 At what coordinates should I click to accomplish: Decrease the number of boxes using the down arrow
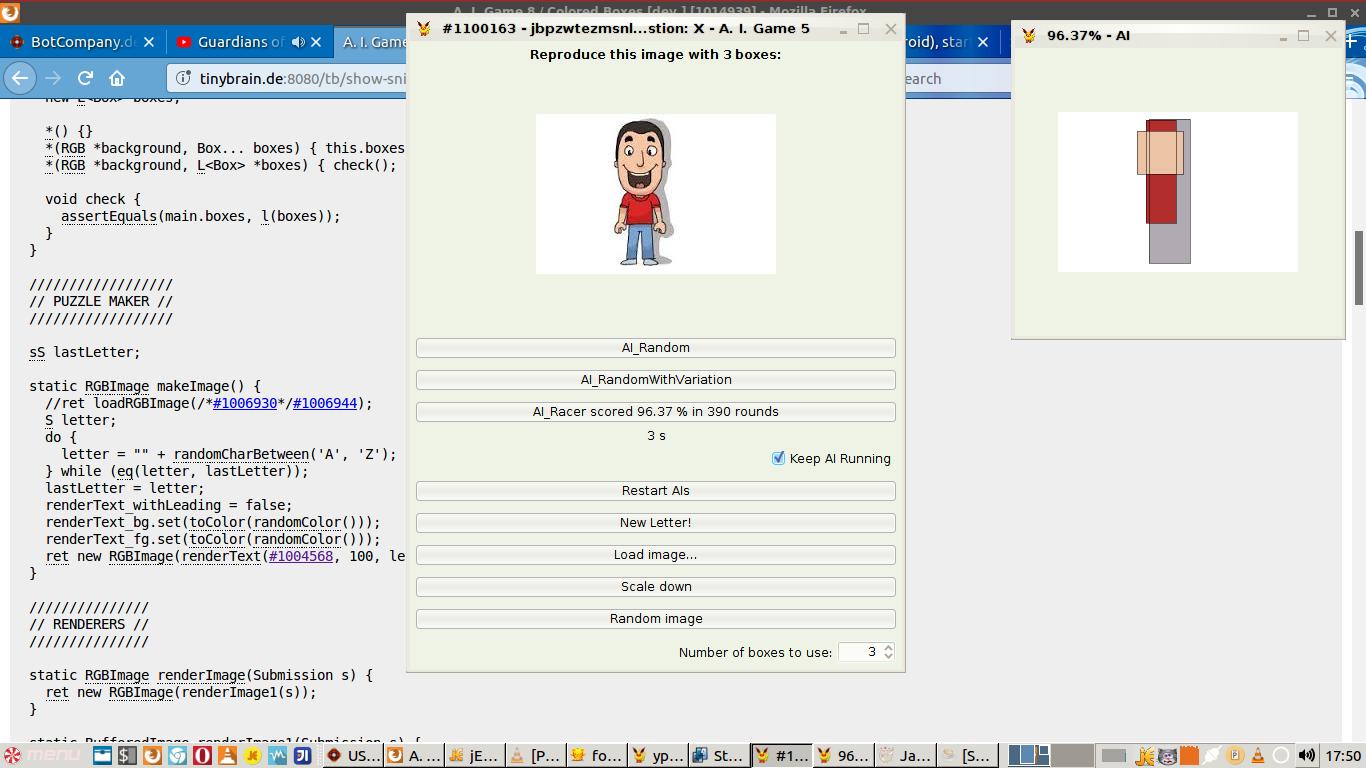(888, 657)
